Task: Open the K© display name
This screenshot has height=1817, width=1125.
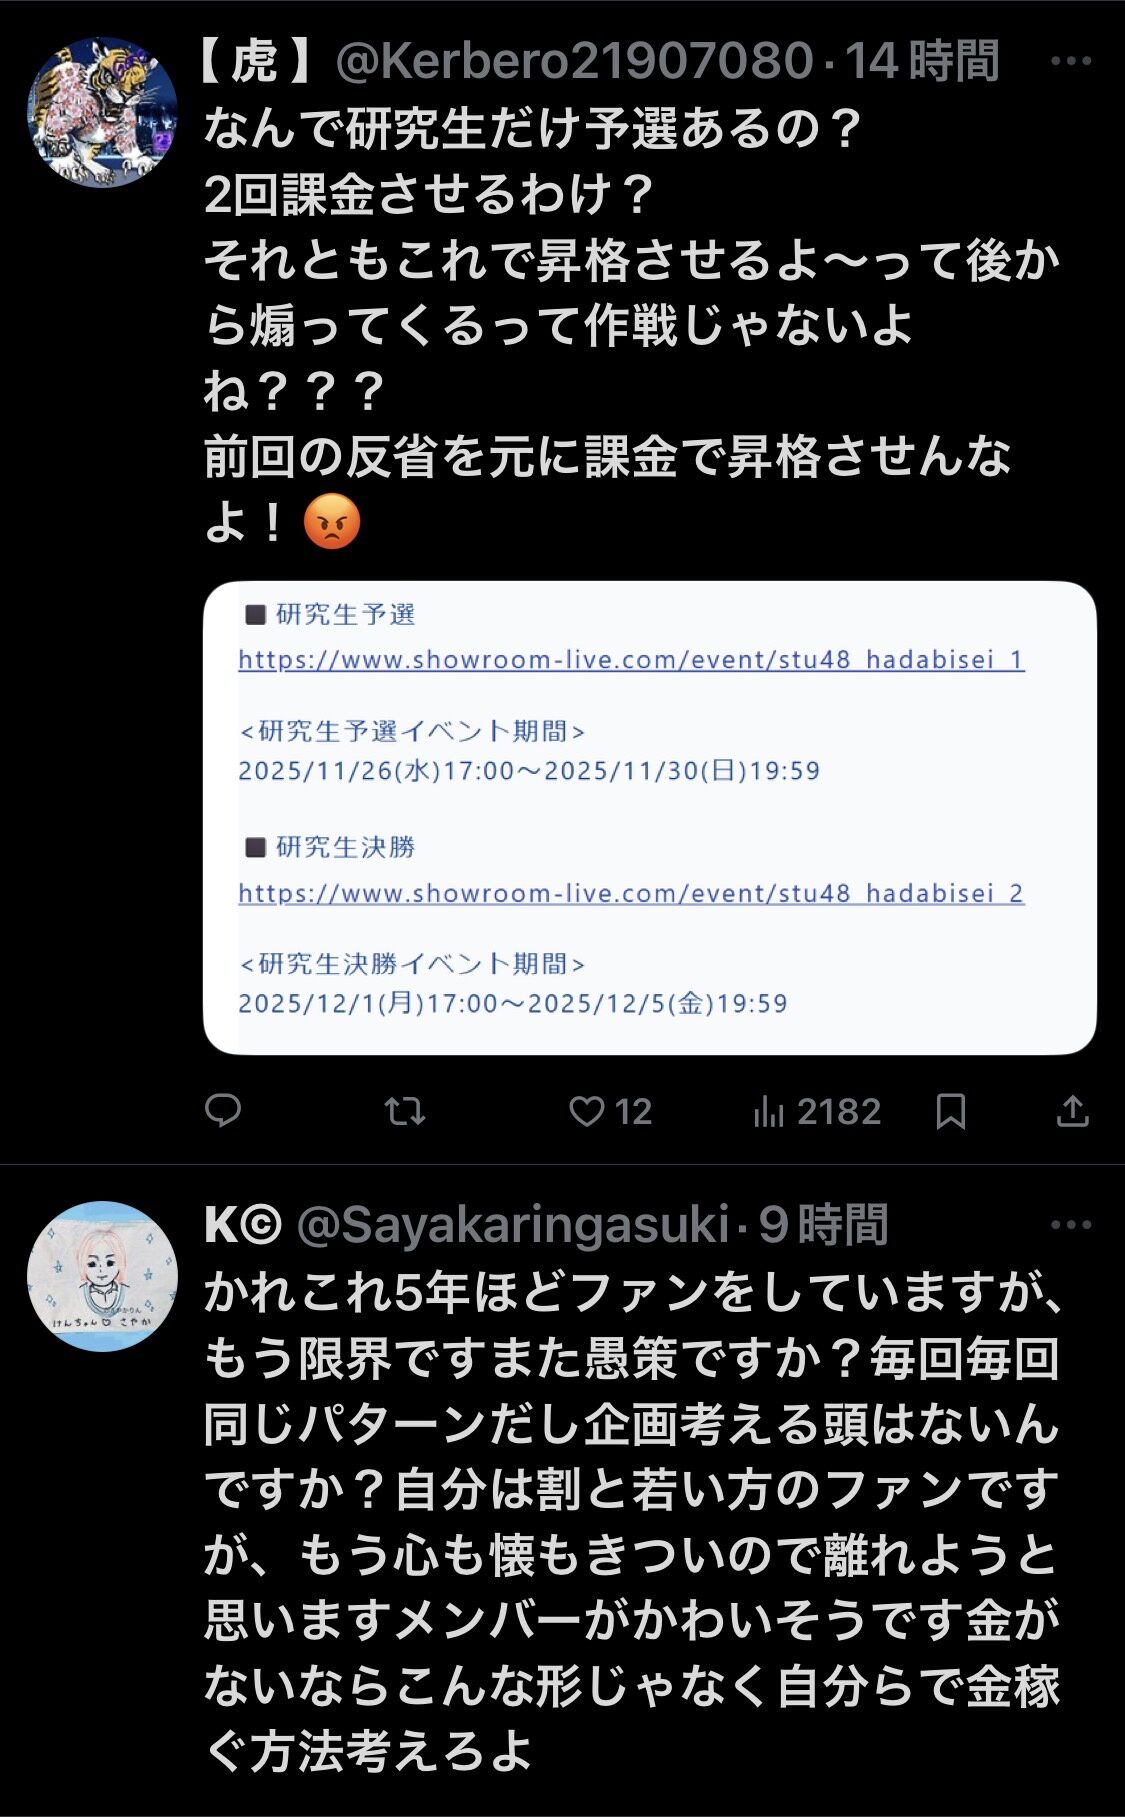Action: (x=243, y=1225)
